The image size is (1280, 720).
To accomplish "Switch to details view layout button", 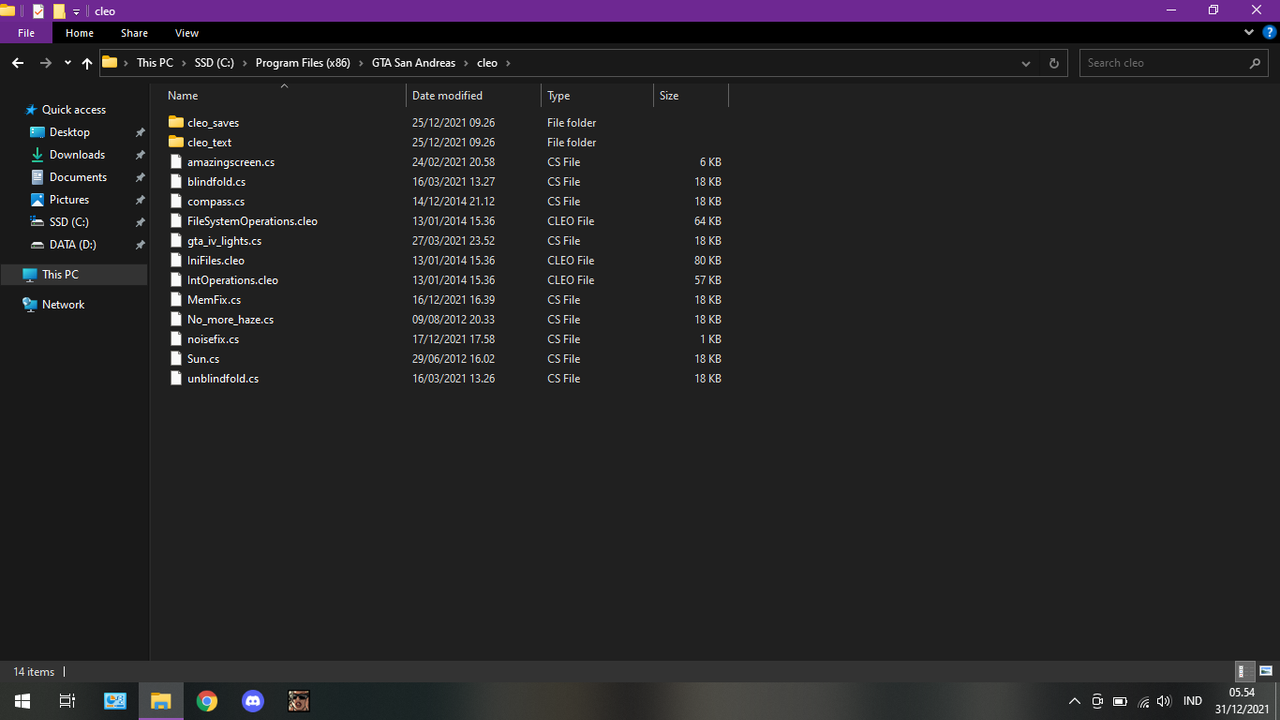I will (1244, 672).
